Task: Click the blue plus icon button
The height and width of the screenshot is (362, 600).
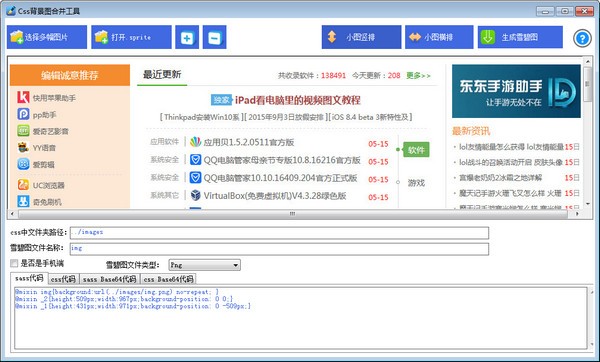Action: (187, 37)
